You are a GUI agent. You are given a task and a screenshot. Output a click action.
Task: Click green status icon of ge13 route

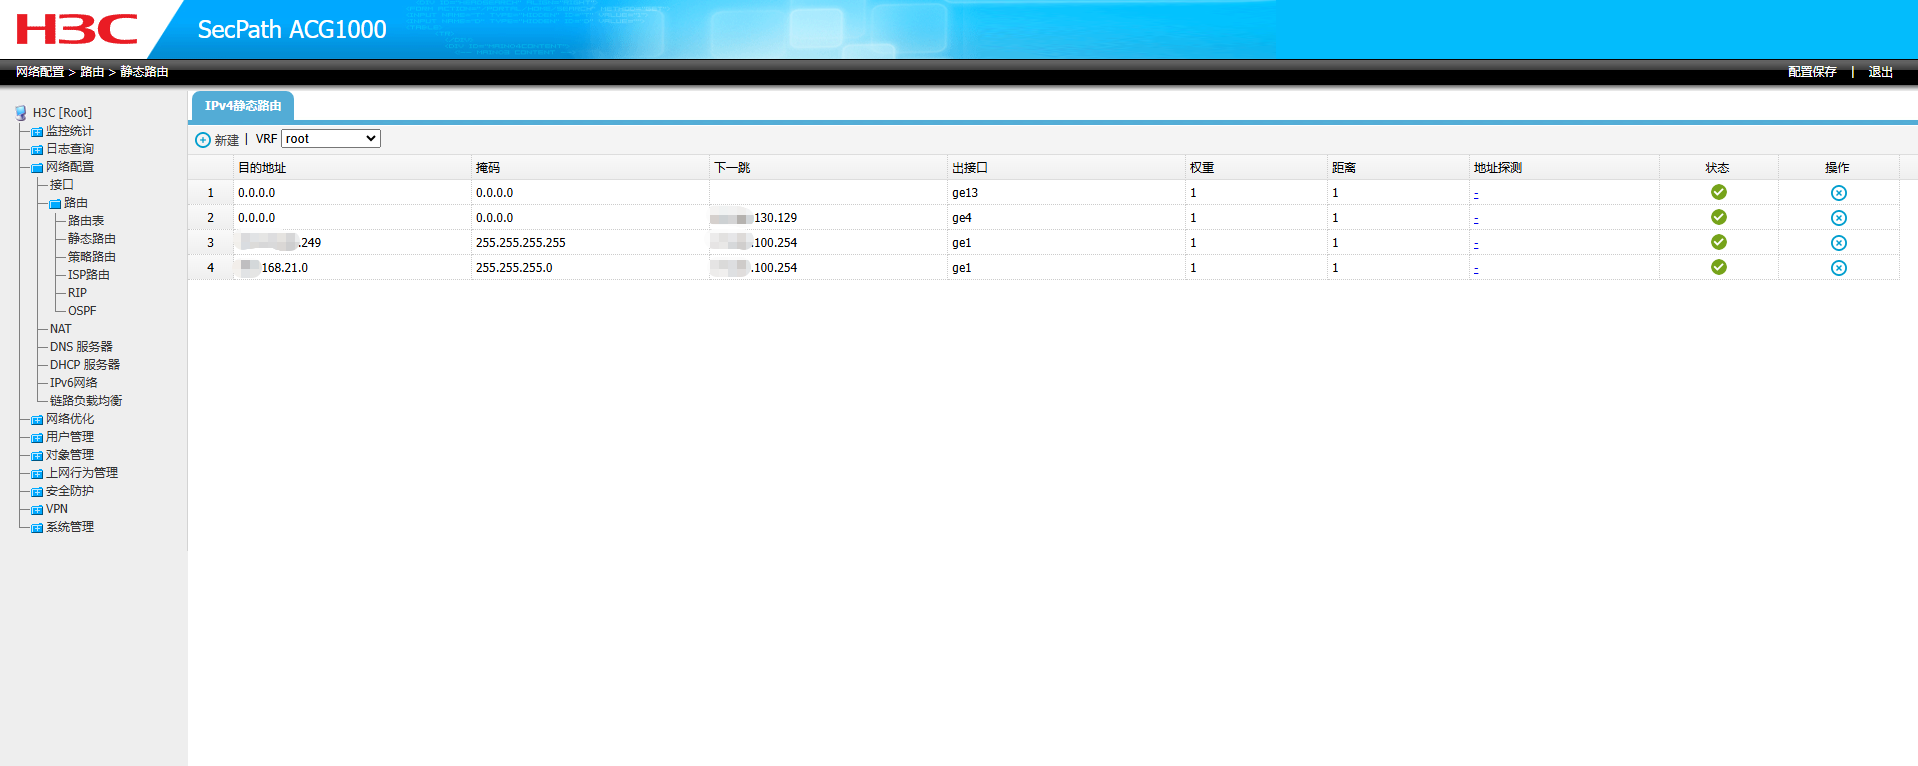(1718, 192)
